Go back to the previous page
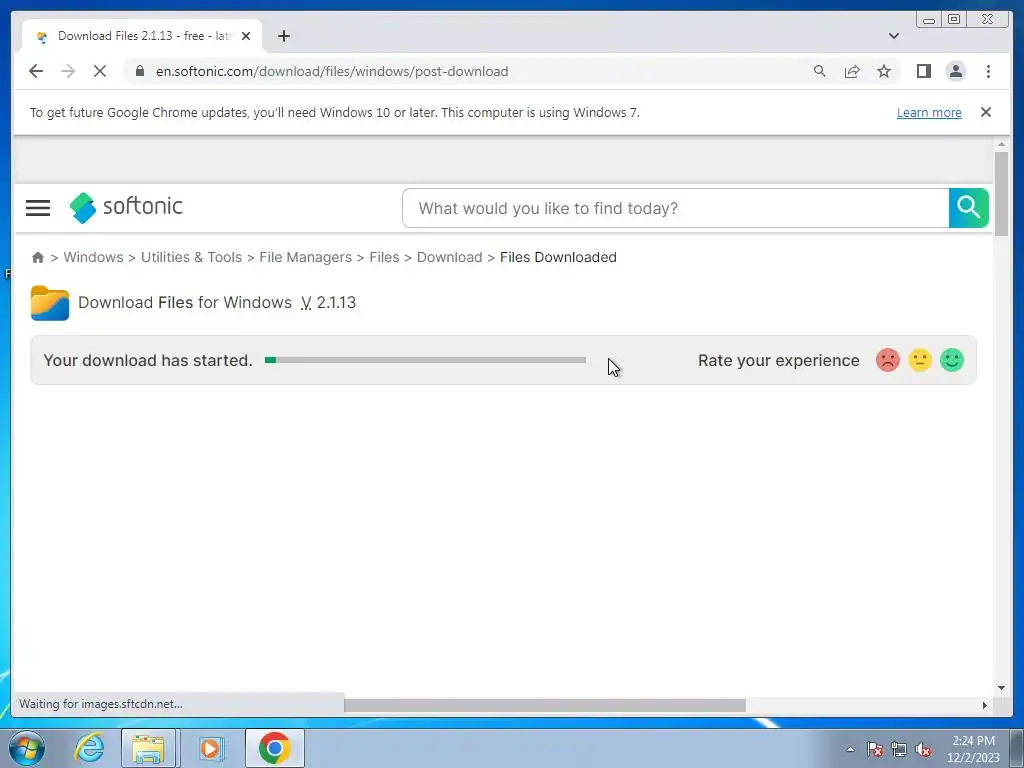The height and width of the screenshot is (768, 1024). click(36, 71)
